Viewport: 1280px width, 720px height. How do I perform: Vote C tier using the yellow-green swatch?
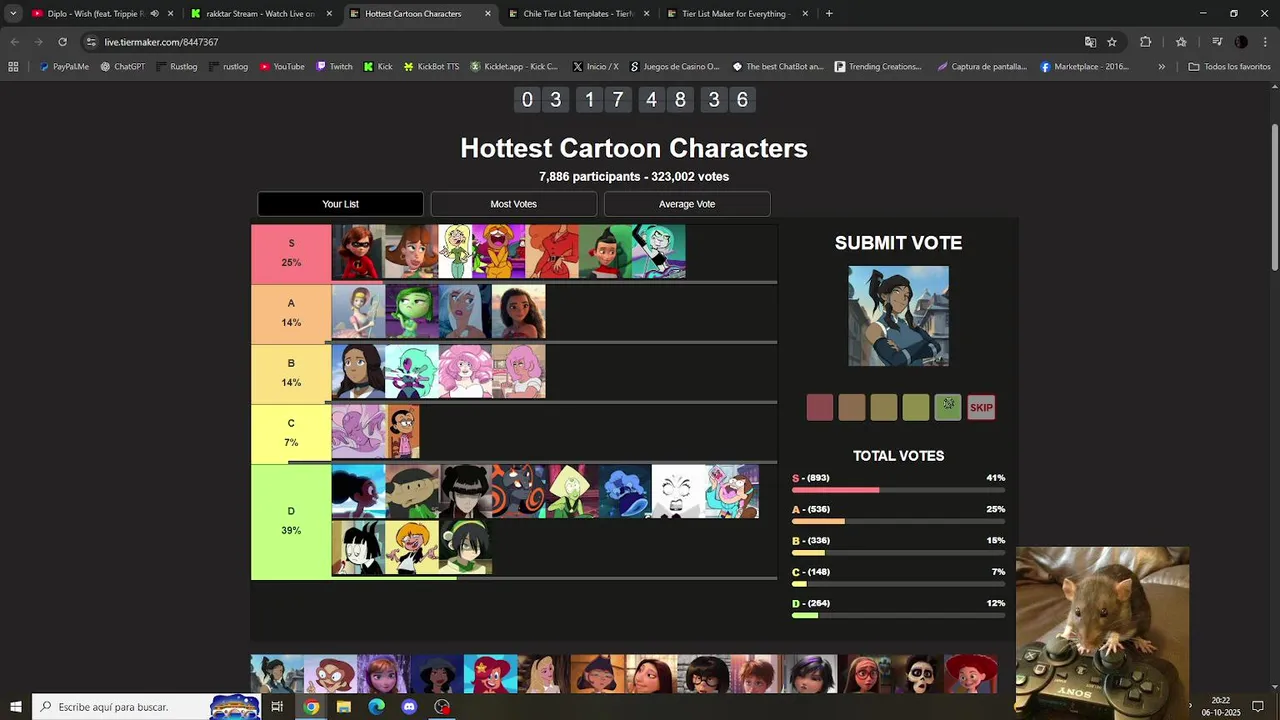pos(915,407)
